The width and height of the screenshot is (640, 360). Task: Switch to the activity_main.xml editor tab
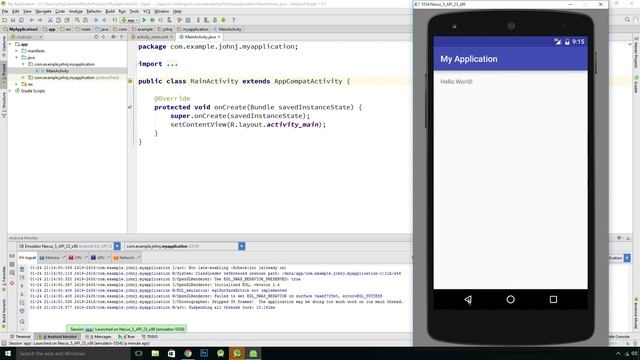[x=151, y=37]
